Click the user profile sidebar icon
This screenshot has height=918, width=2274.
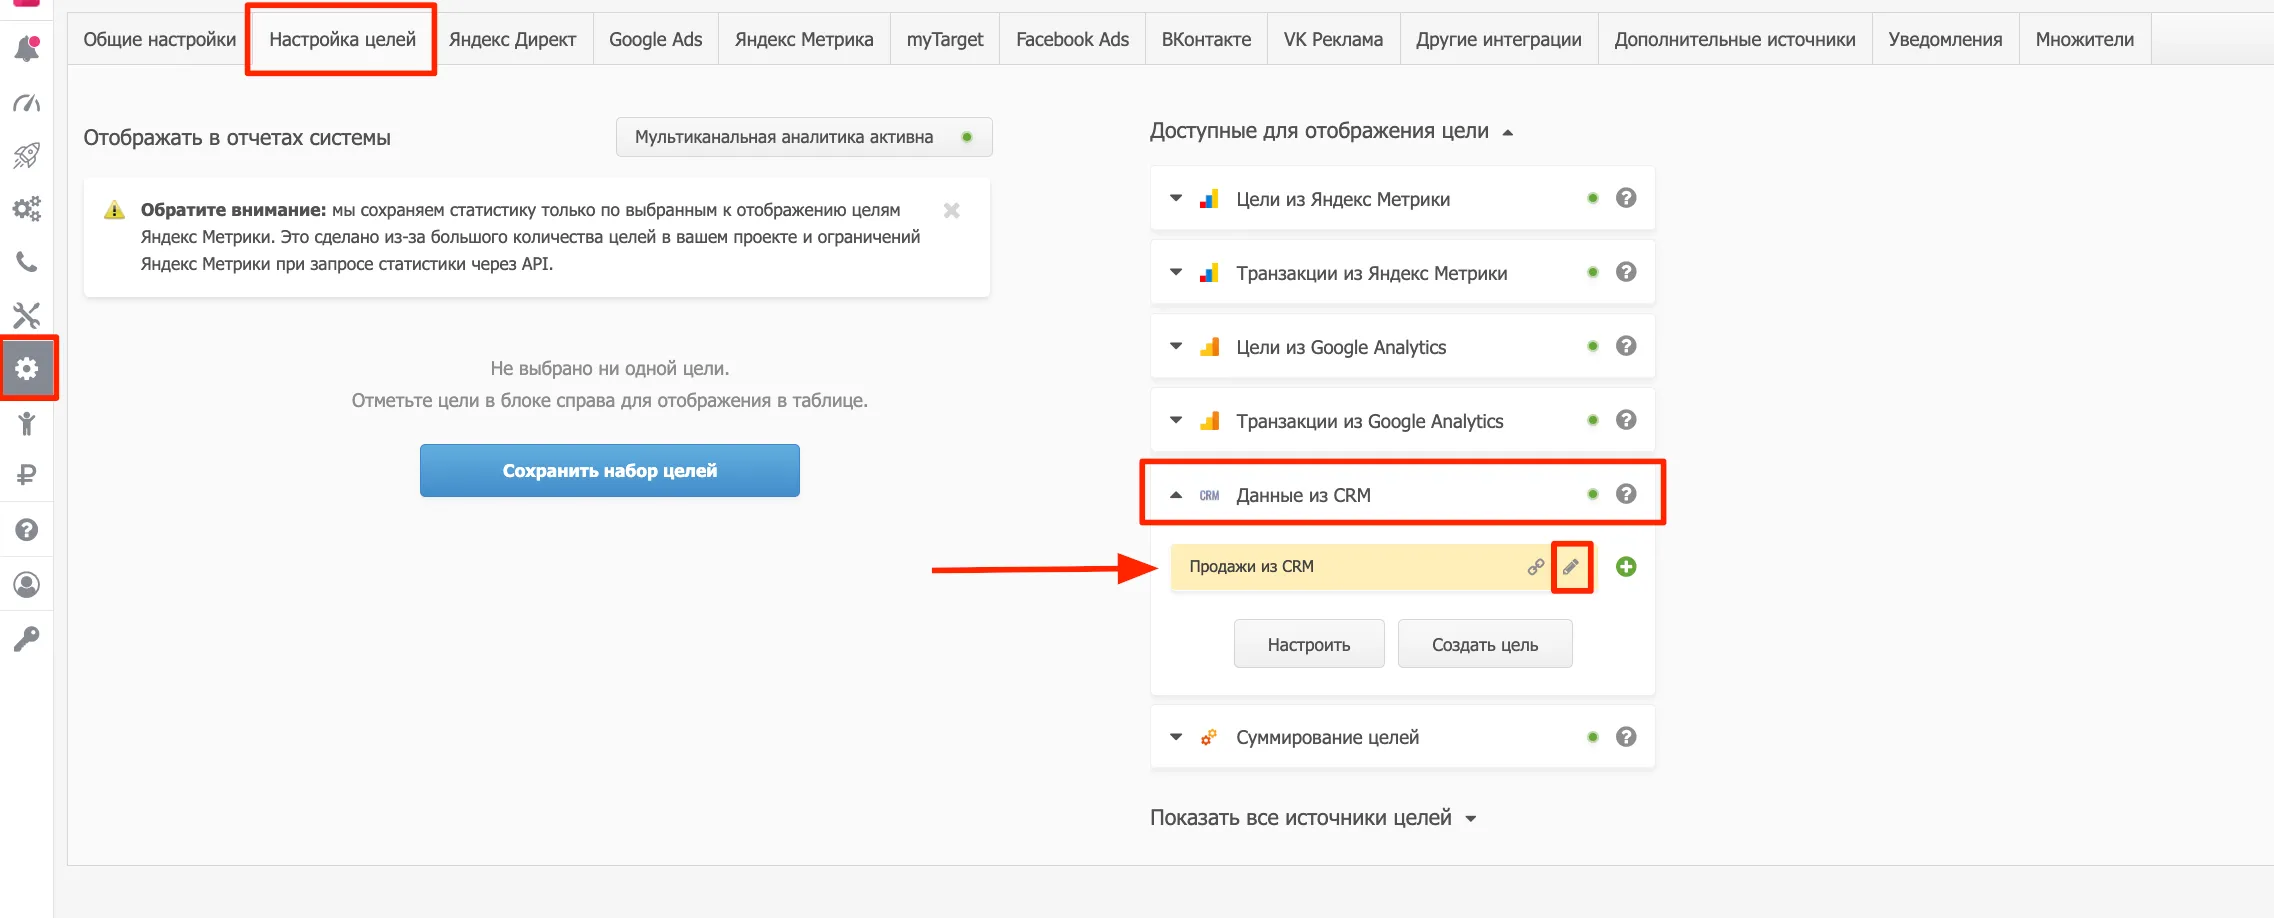[x=27, y=584]
